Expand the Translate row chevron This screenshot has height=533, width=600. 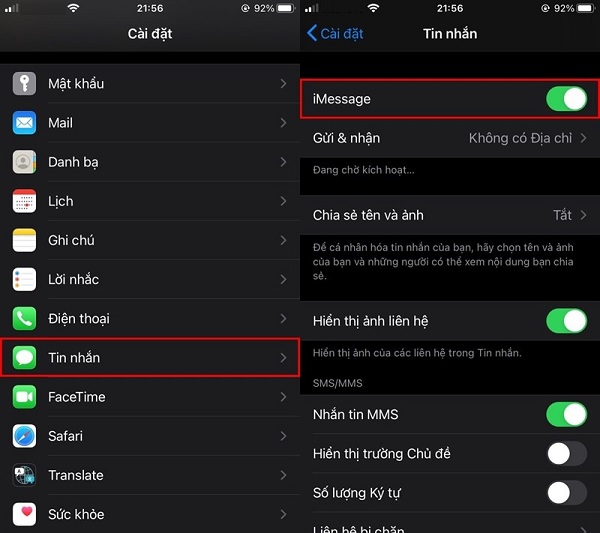(x=283, y=475)
